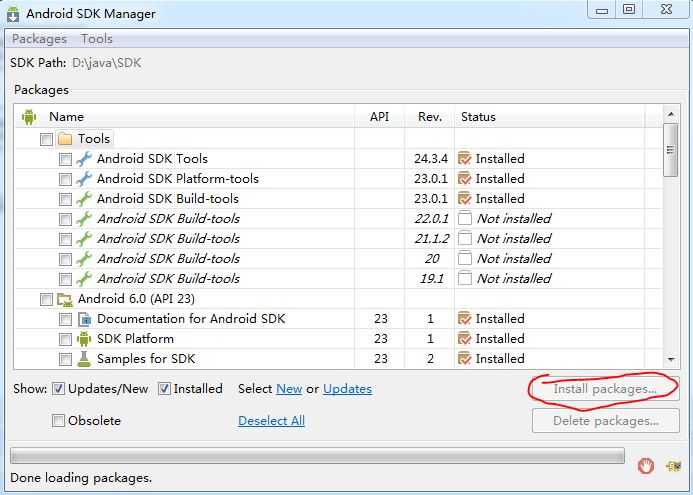
Task: Click installed status icon for SDK Platform
Action: [465, 339]
